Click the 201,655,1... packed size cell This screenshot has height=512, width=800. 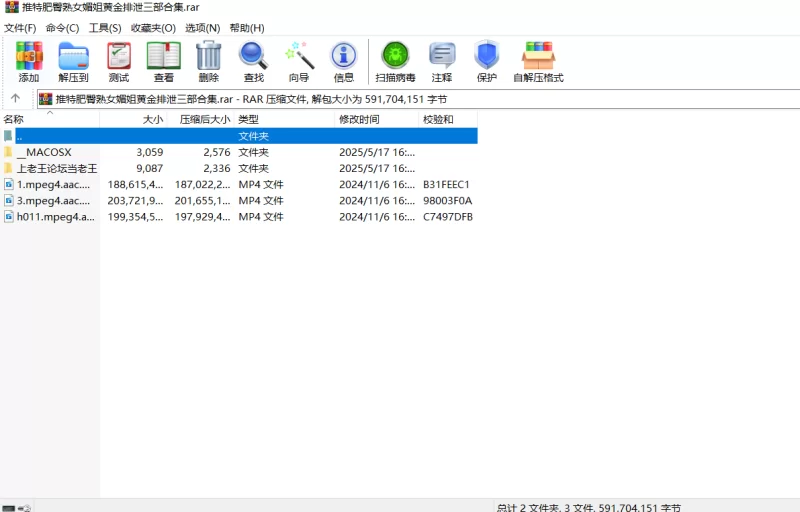point(203,201)
